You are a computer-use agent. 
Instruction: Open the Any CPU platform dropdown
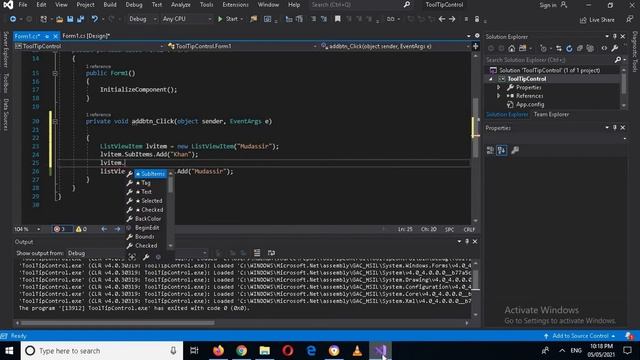(187, 19)
